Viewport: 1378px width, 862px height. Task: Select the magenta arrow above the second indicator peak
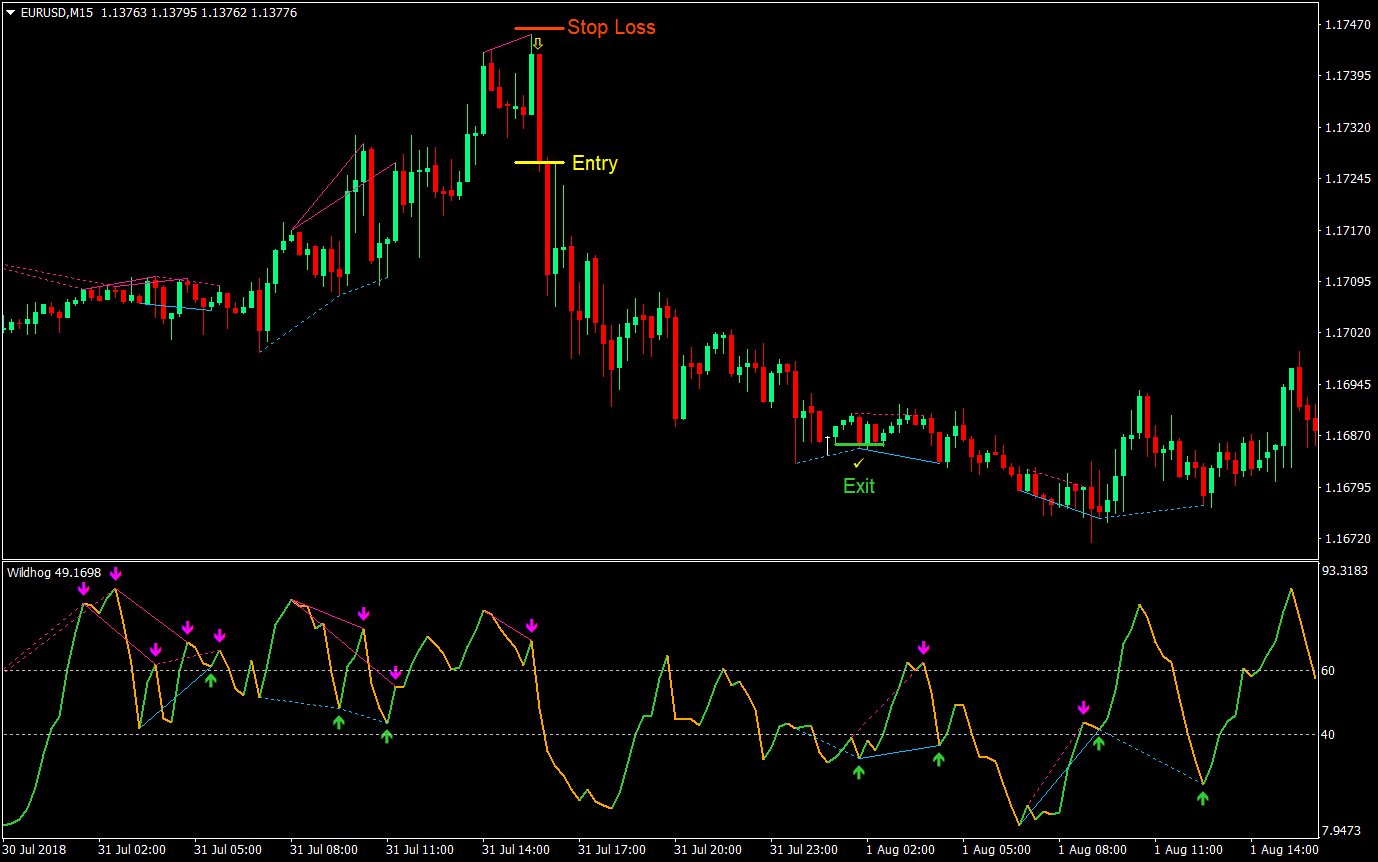117,573
